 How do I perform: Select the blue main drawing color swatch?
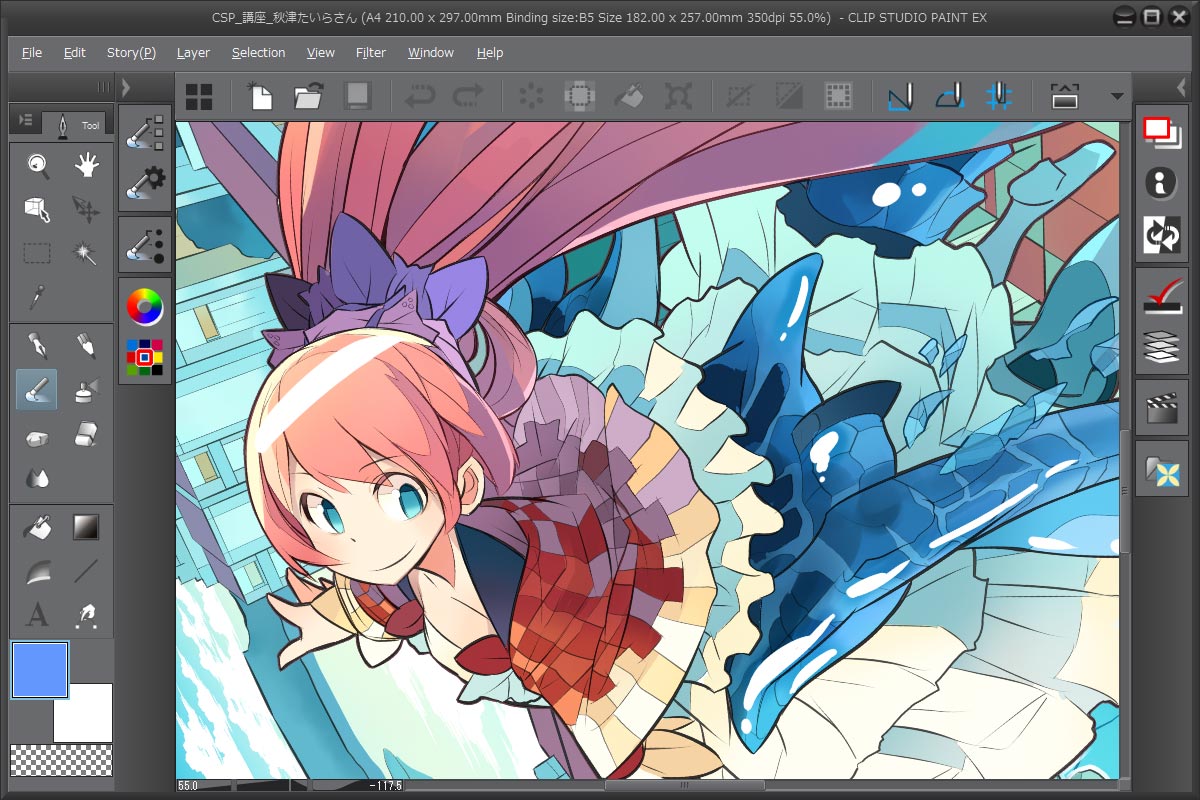point(40,669)
